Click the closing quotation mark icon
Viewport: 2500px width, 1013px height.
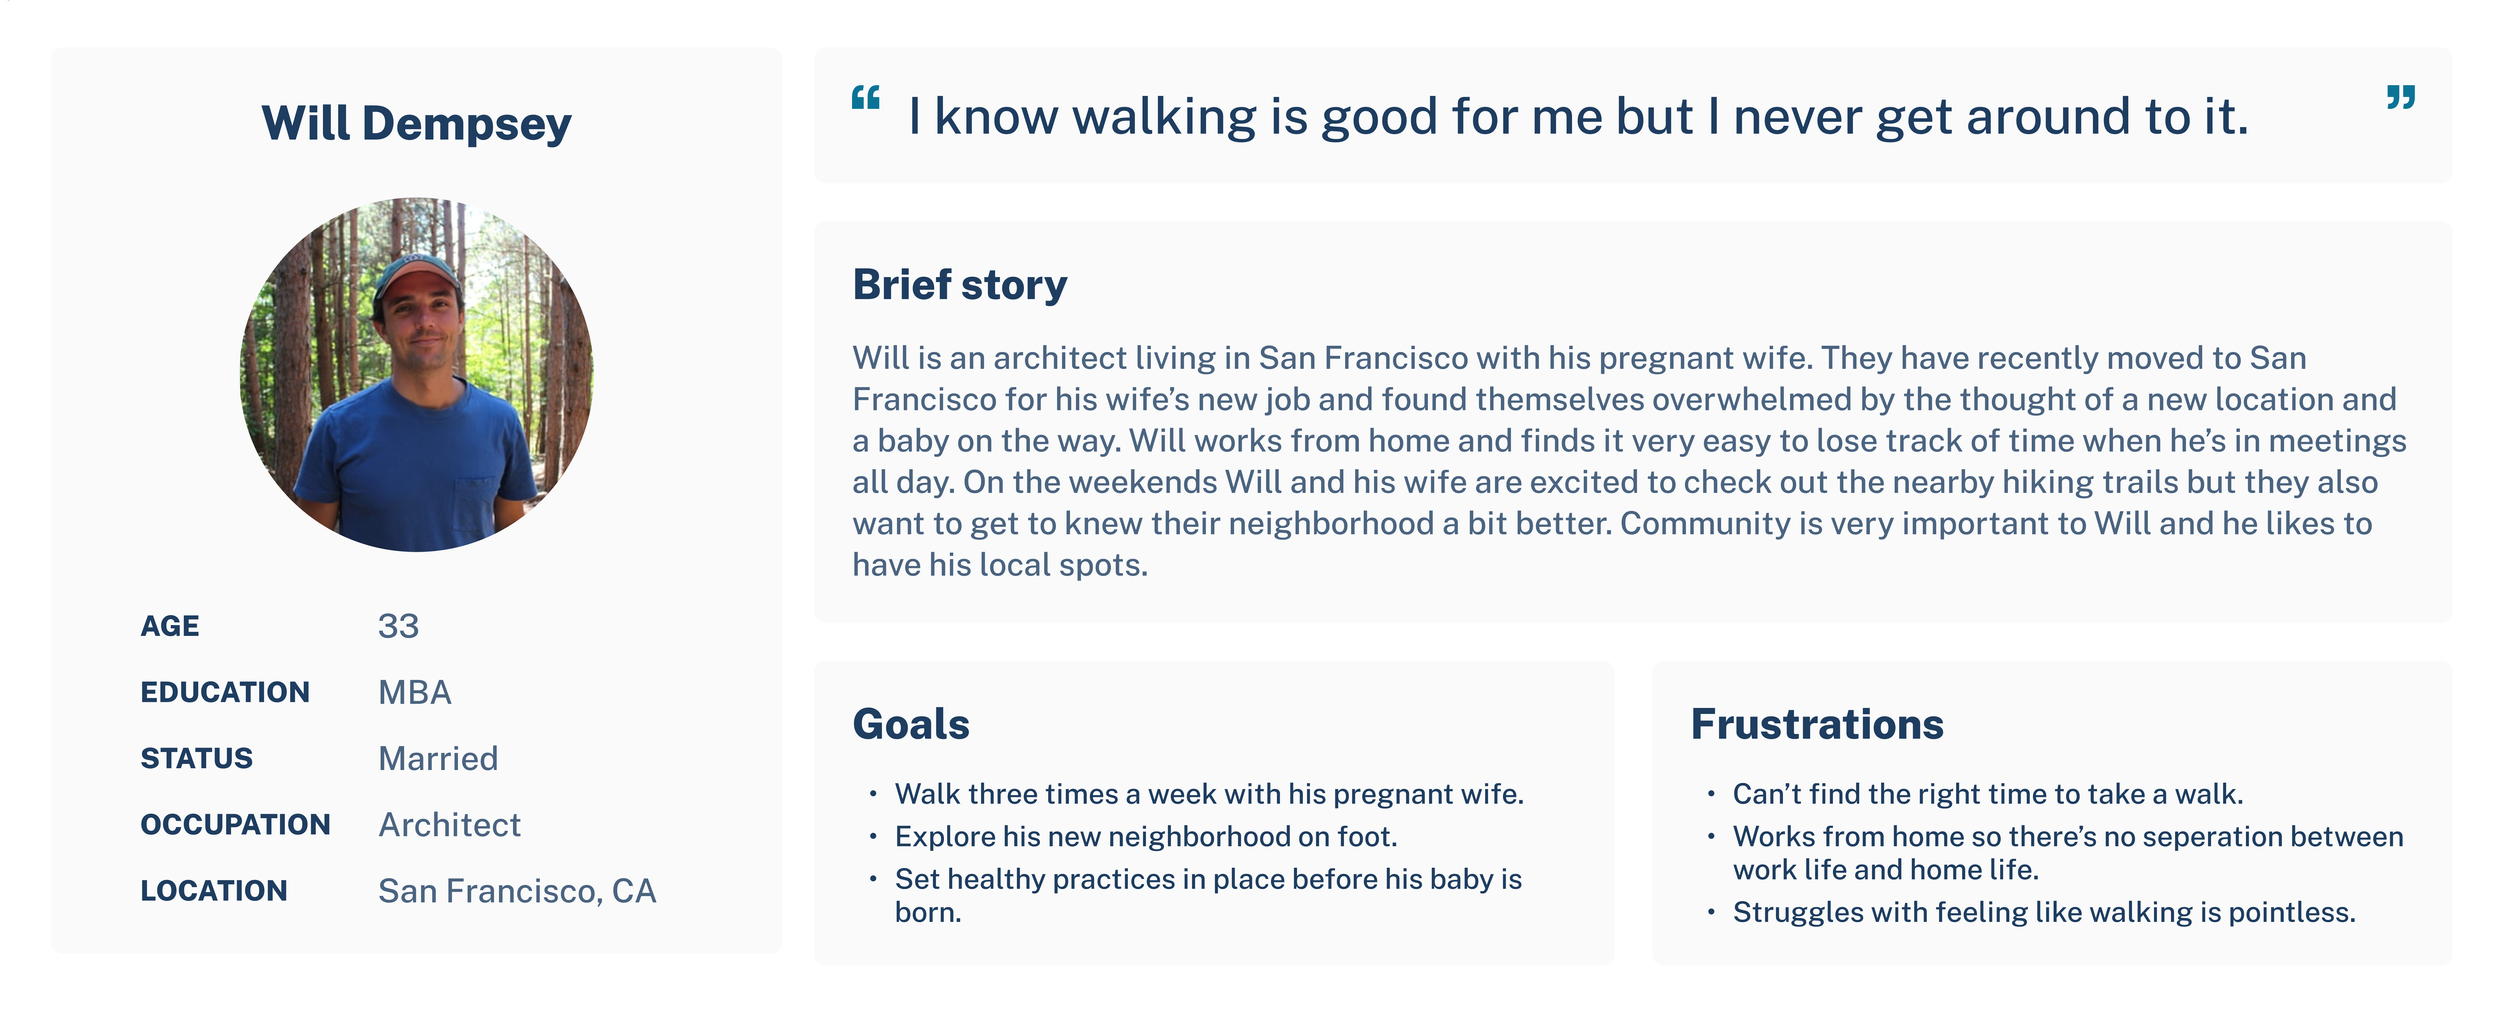2401,98
